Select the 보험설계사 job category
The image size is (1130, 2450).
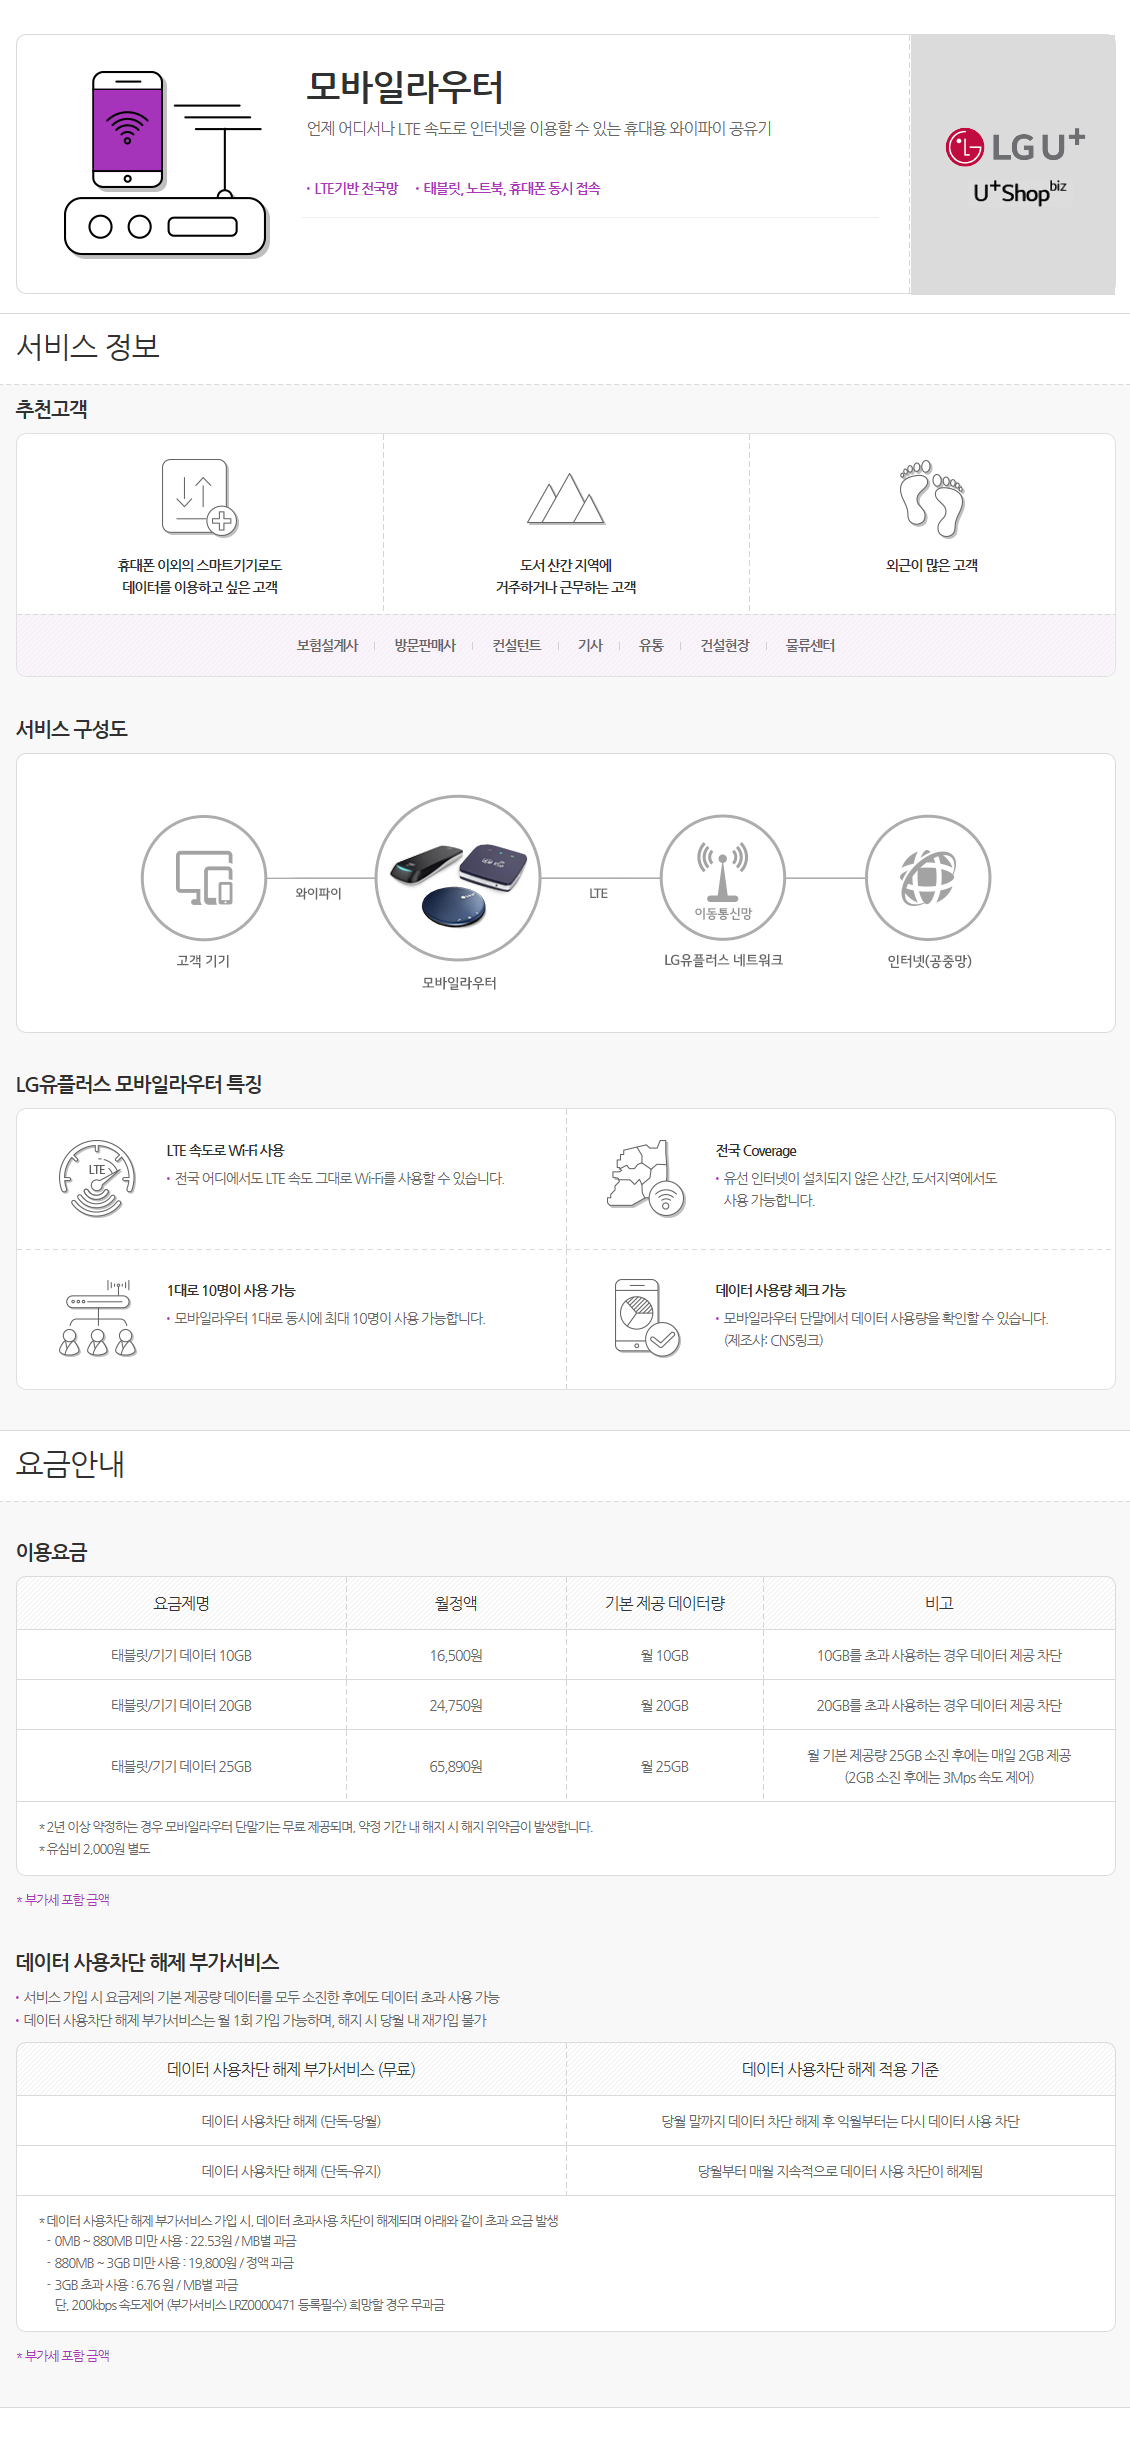[327, 645]
